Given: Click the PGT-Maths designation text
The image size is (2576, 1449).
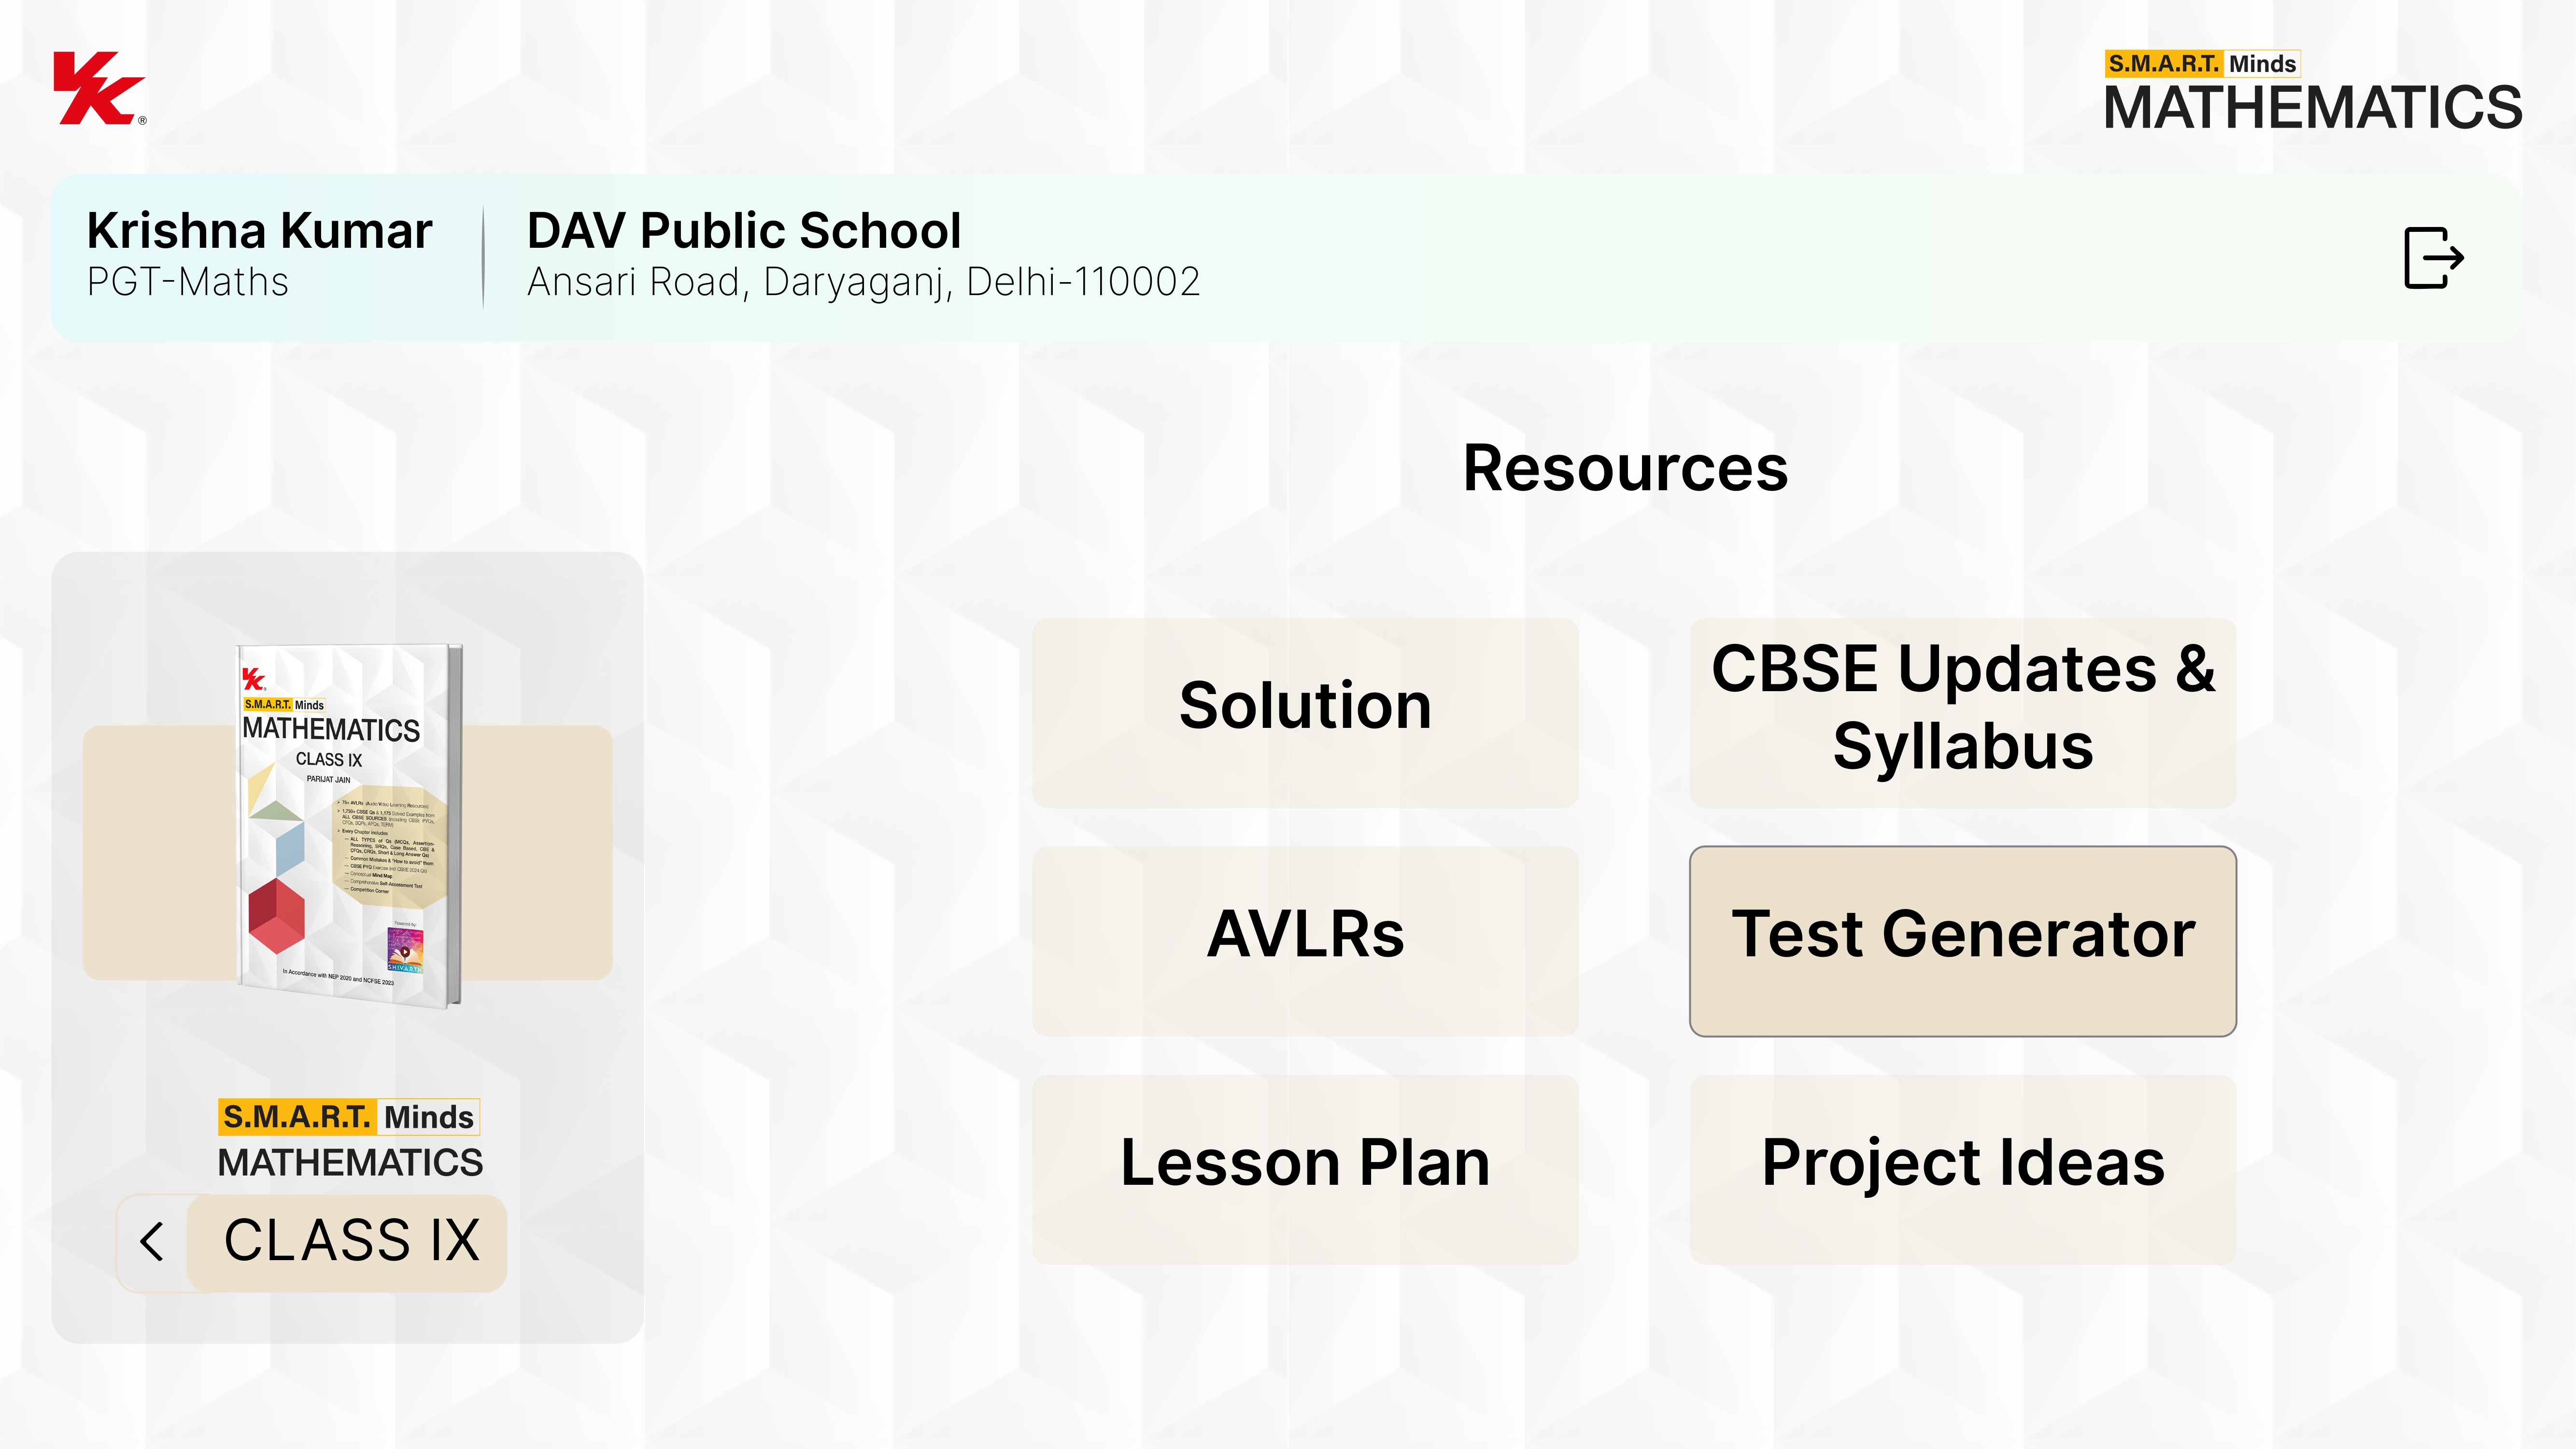Looking at the screenshot, I should (188, 283).
